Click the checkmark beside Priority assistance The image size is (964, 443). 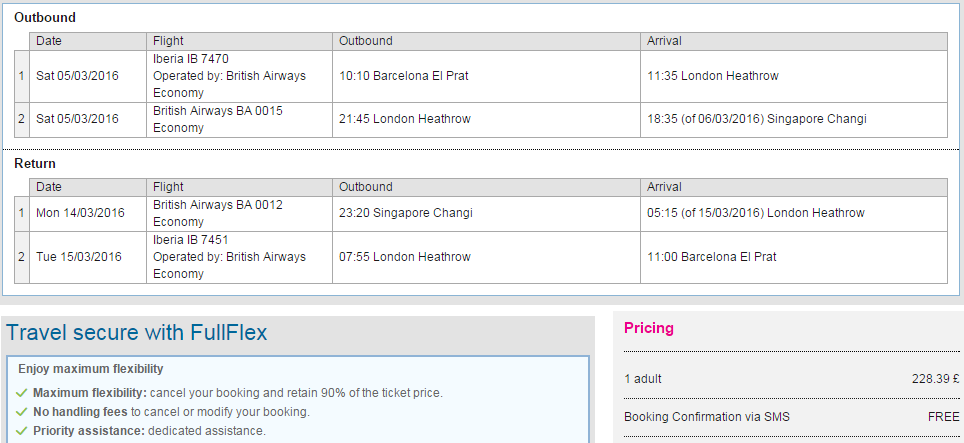pos(22,431)
